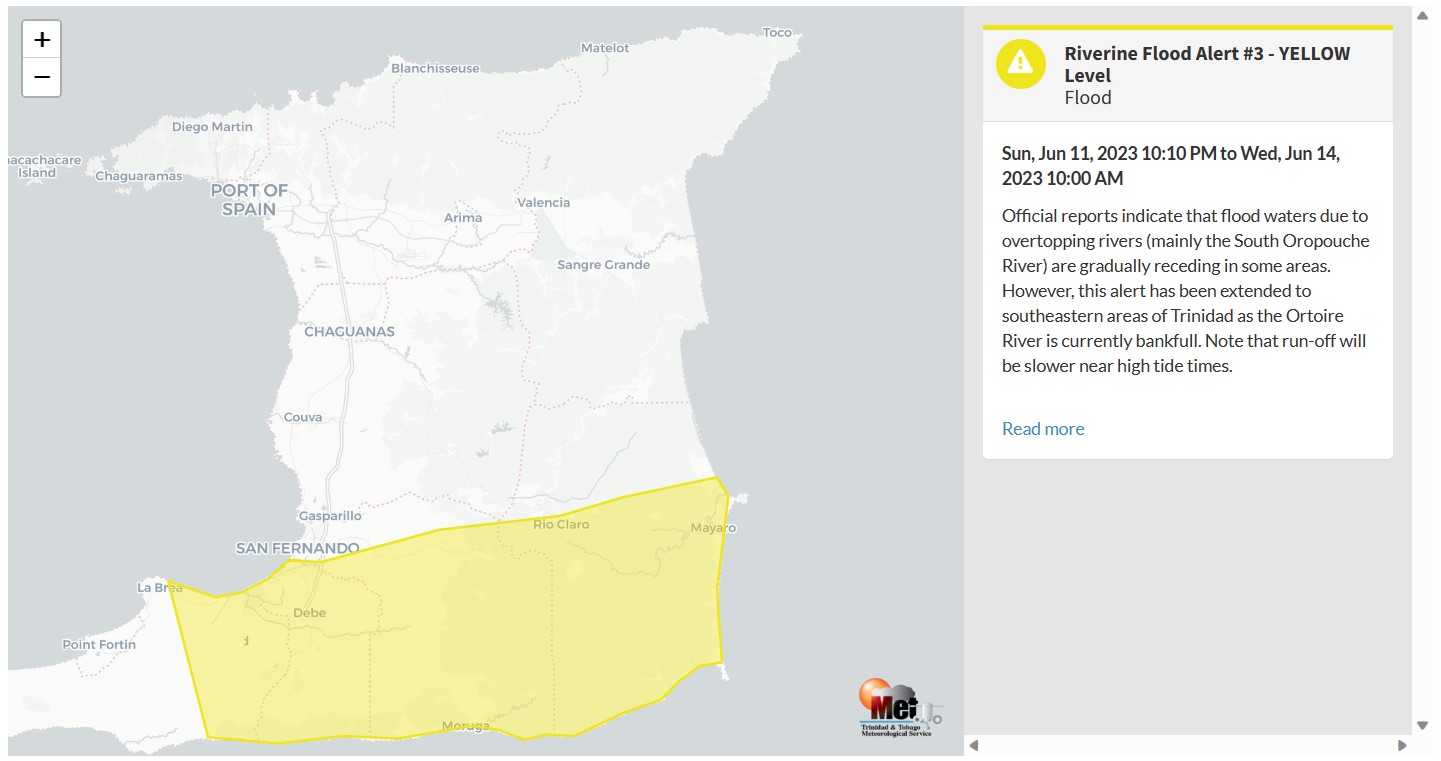Click the San Fernando map label

pyautogui.click(x=297, y=548)
